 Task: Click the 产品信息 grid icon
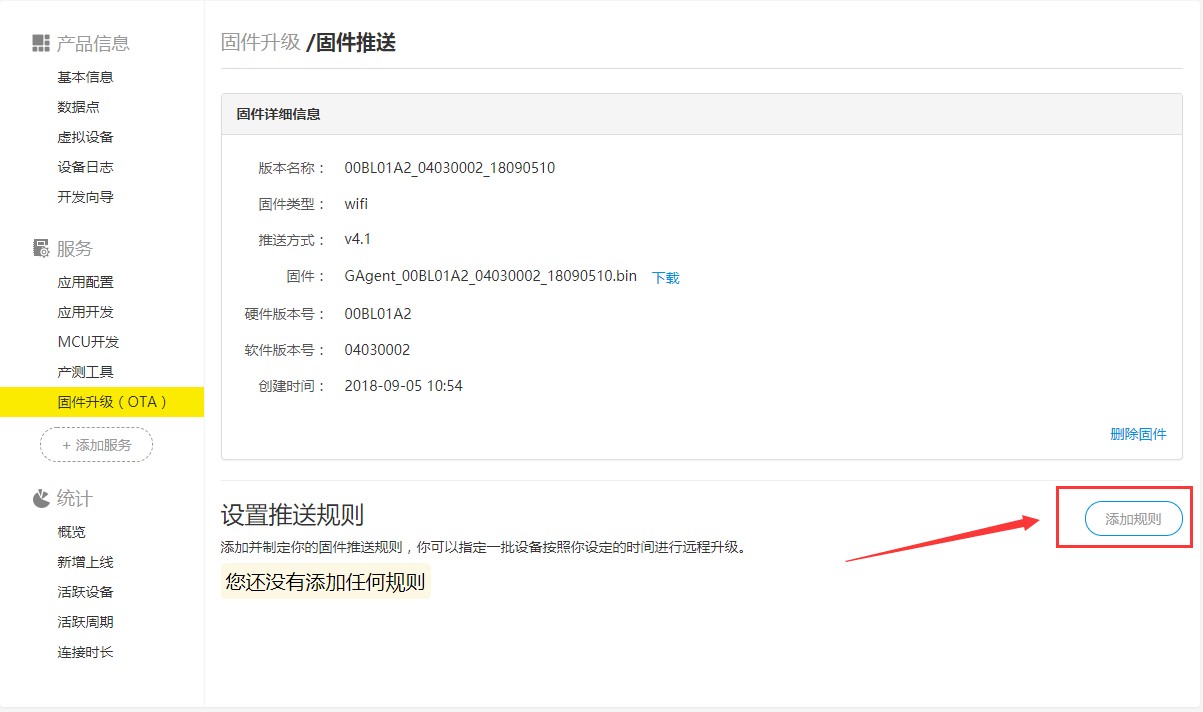[x=41, y=43]
